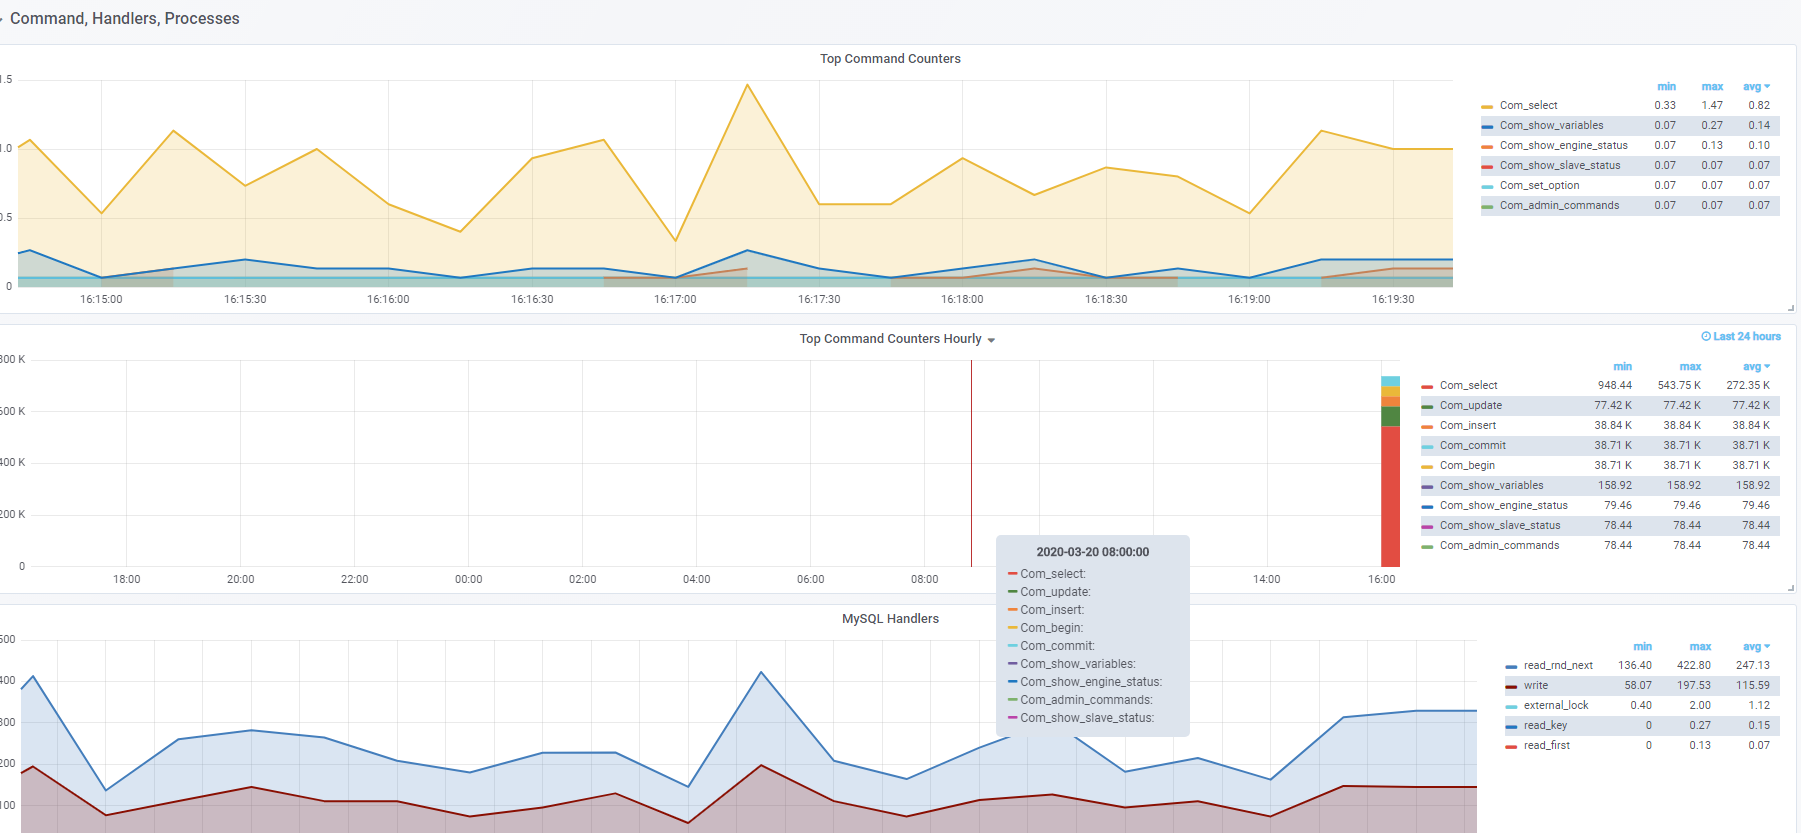The width and height of the screenshot is (1801, 833).
Task: Open the MySQL Handlers panel title menu
Action: [890, 619]
